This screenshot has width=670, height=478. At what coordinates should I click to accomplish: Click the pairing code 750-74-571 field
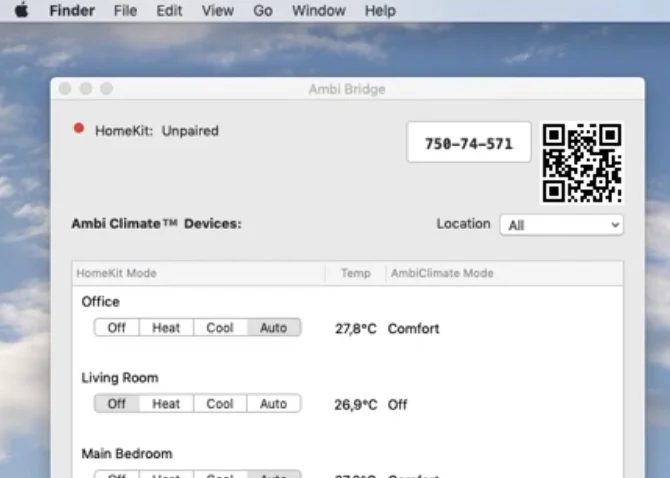469,142
